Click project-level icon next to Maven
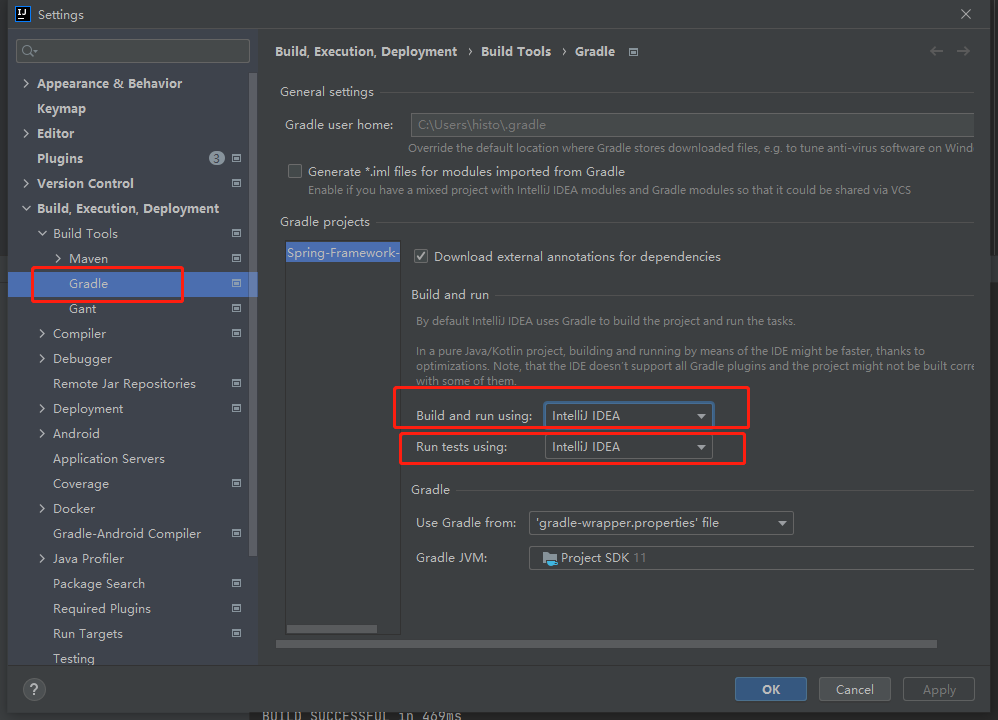The height and width of the screenshot is (720, 998). point(237,258)
